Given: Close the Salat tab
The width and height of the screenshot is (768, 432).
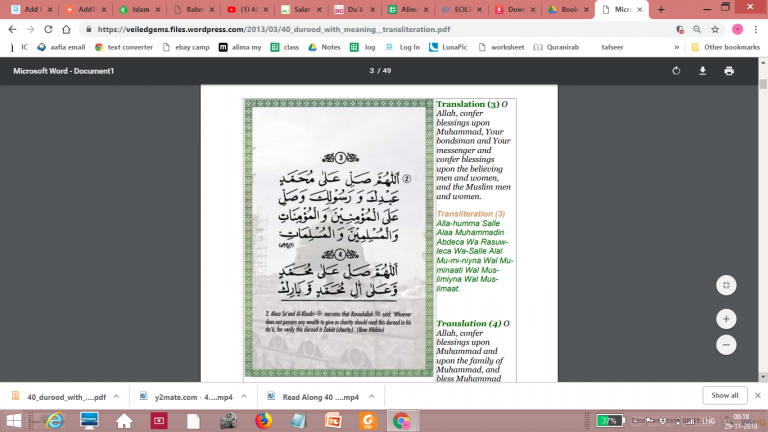Looking at the screenshot, I should [x=319, y=9].
